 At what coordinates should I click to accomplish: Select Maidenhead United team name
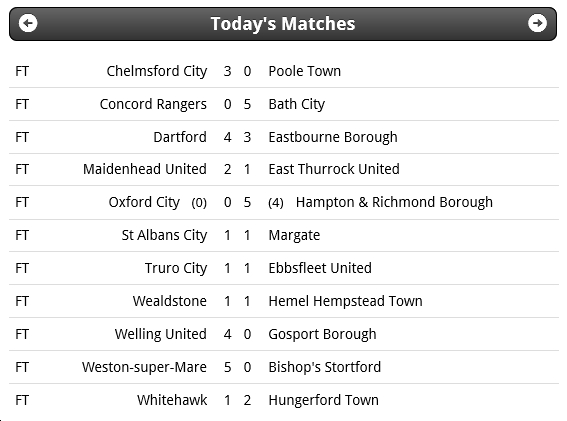click(x=145, y=169)
